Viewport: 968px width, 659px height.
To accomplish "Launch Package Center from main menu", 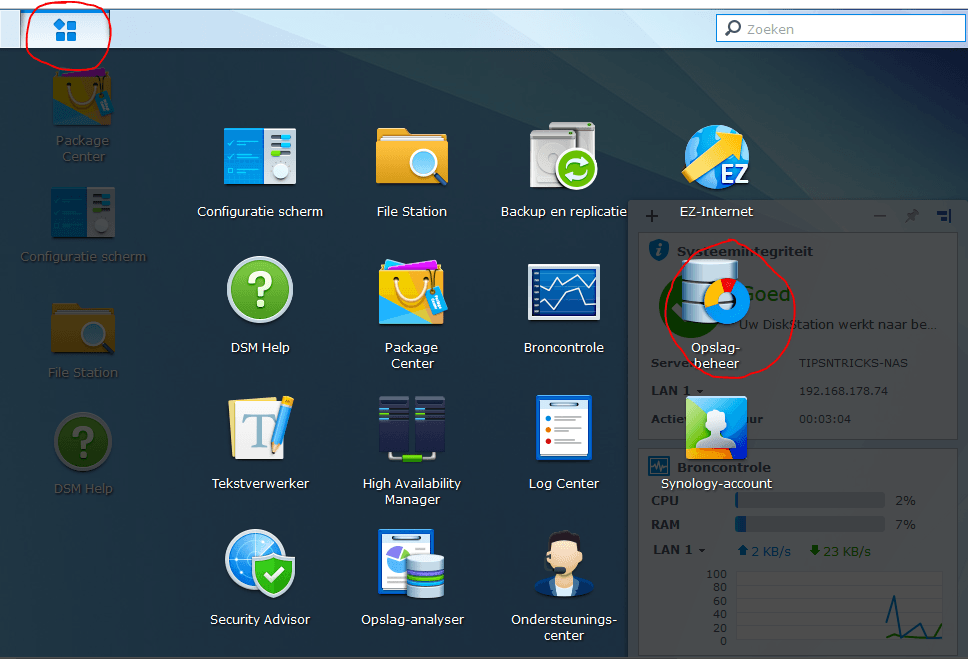I will pos(412,314).
